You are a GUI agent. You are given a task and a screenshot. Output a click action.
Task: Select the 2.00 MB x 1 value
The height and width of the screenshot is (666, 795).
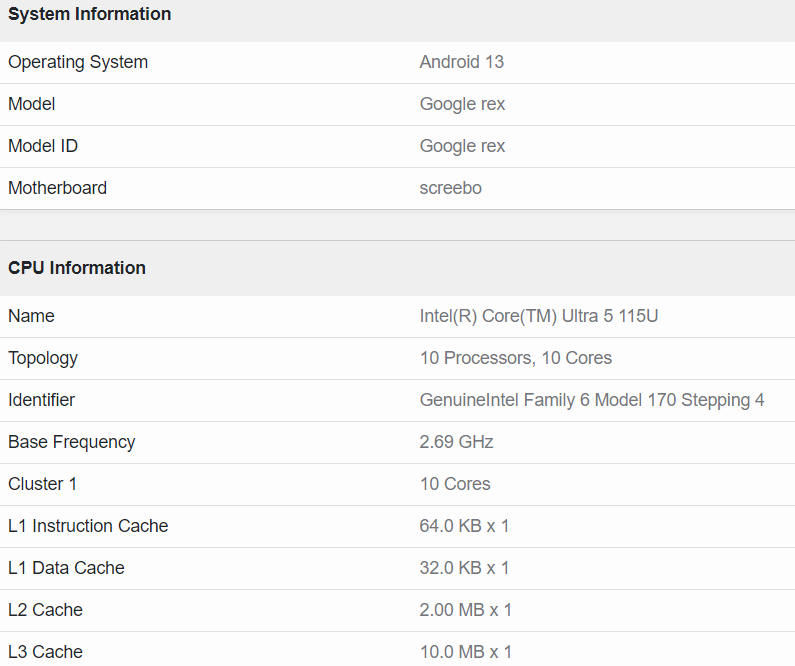[465, 610]
